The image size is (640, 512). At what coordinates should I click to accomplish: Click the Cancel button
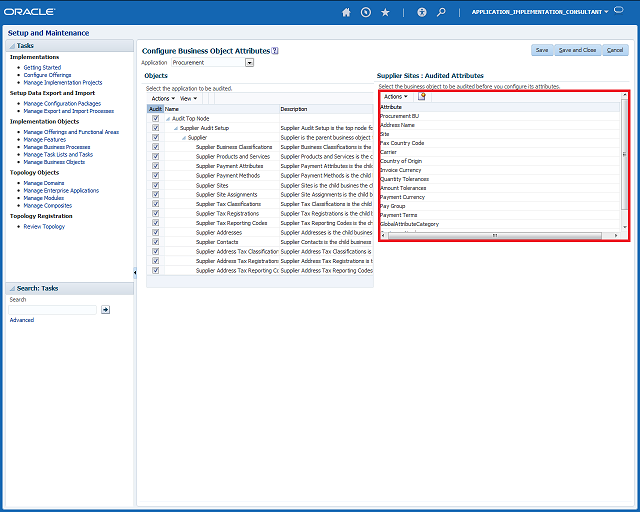[615, 50]
